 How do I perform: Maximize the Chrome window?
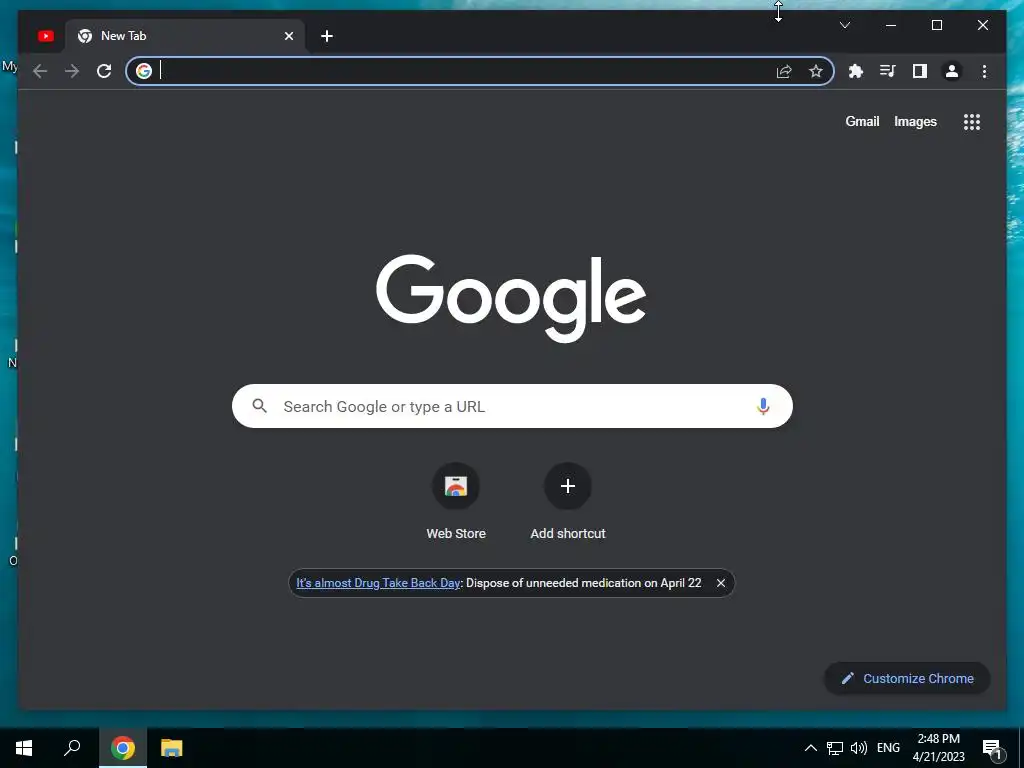click(x=936, y=25)
